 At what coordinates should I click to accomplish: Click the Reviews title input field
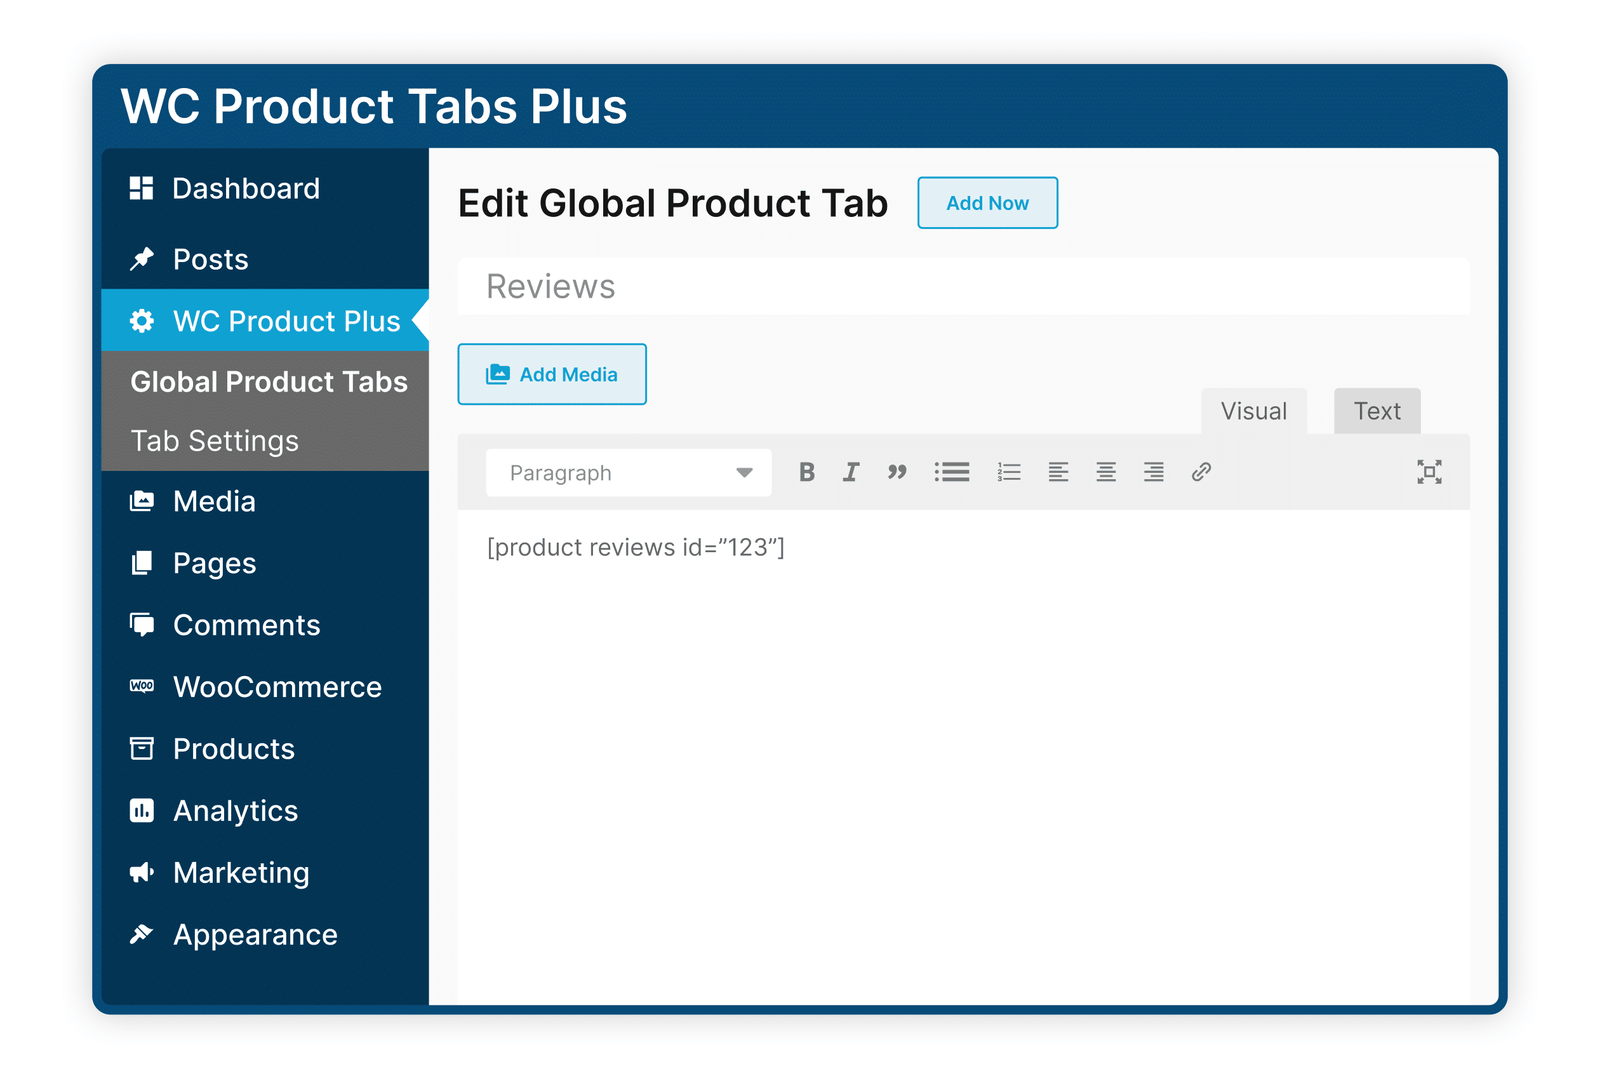pyautogui.click(x=964, y=286)
